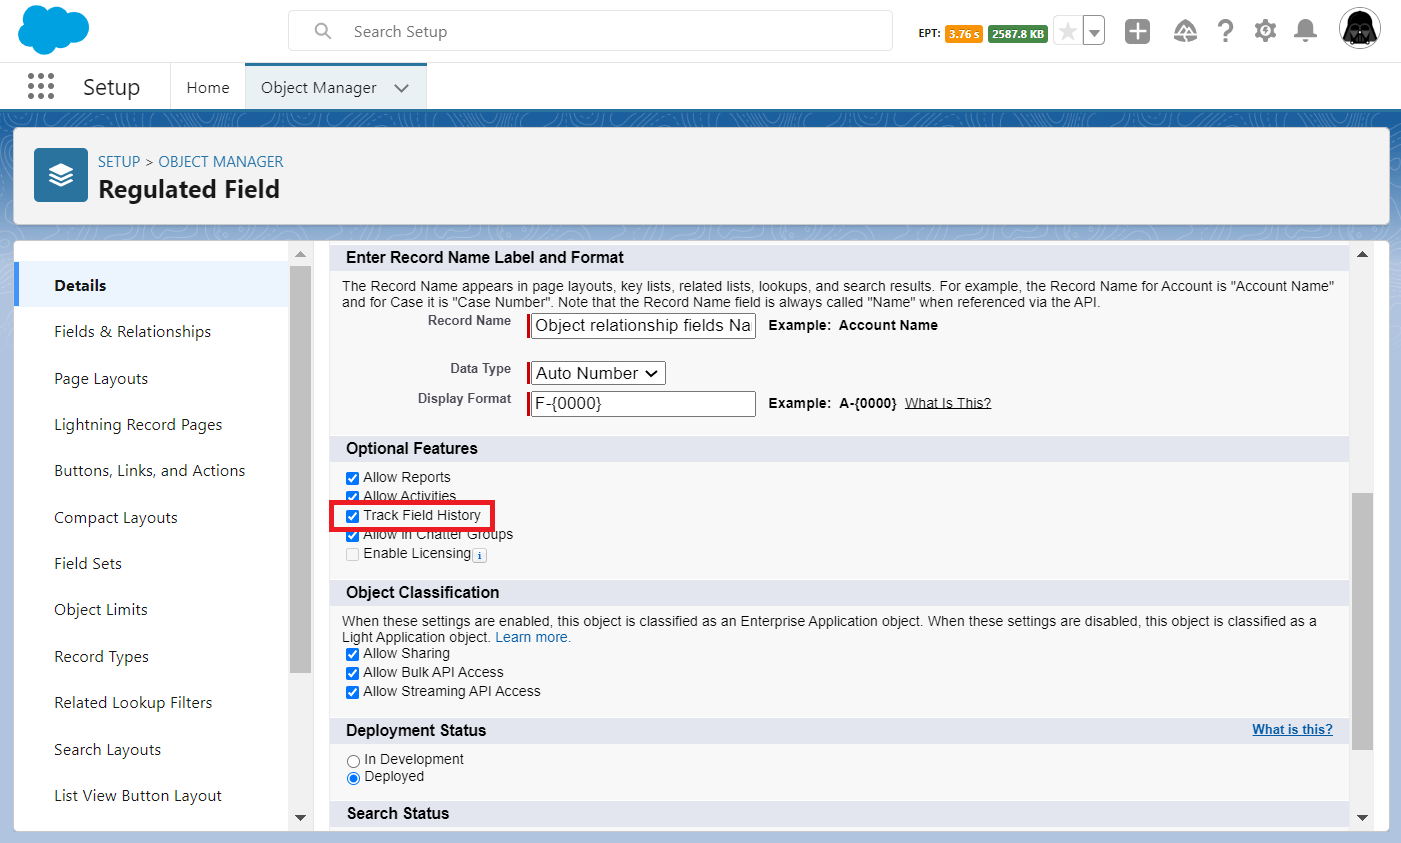Click the Learn more link
1401x843 pixels.
coord(532,637)
